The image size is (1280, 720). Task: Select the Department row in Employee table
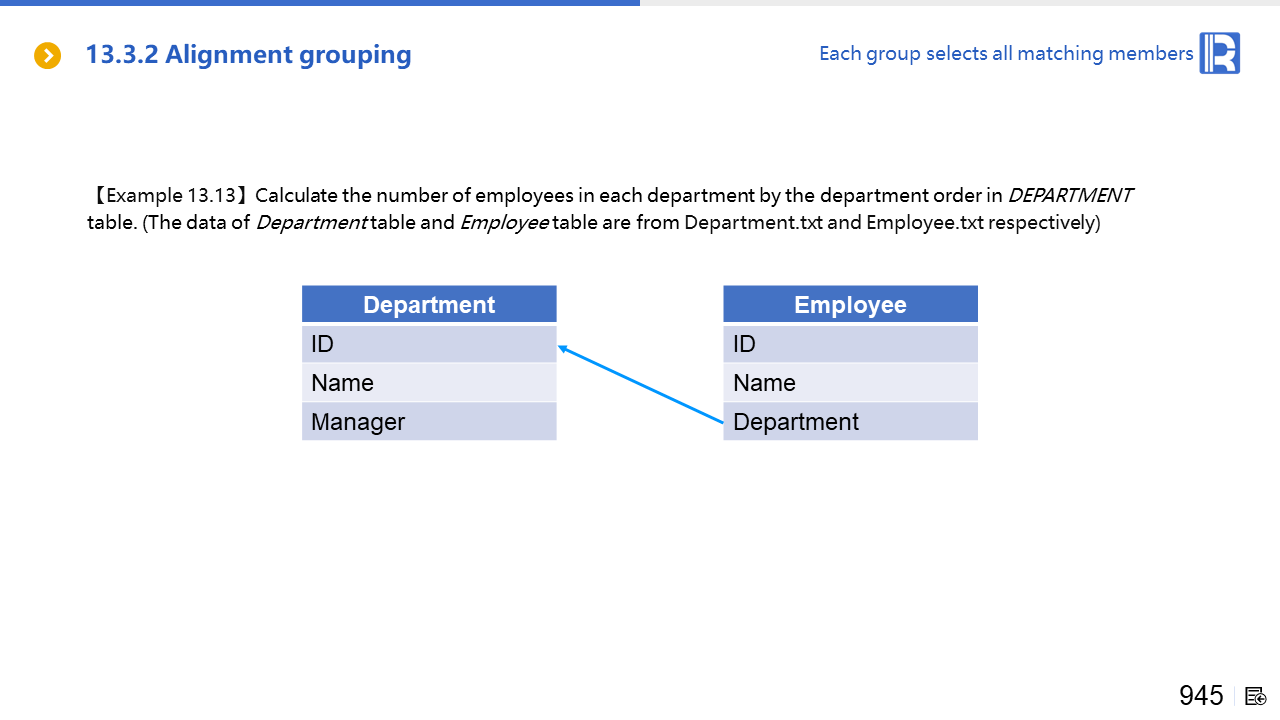coord(850,422)
